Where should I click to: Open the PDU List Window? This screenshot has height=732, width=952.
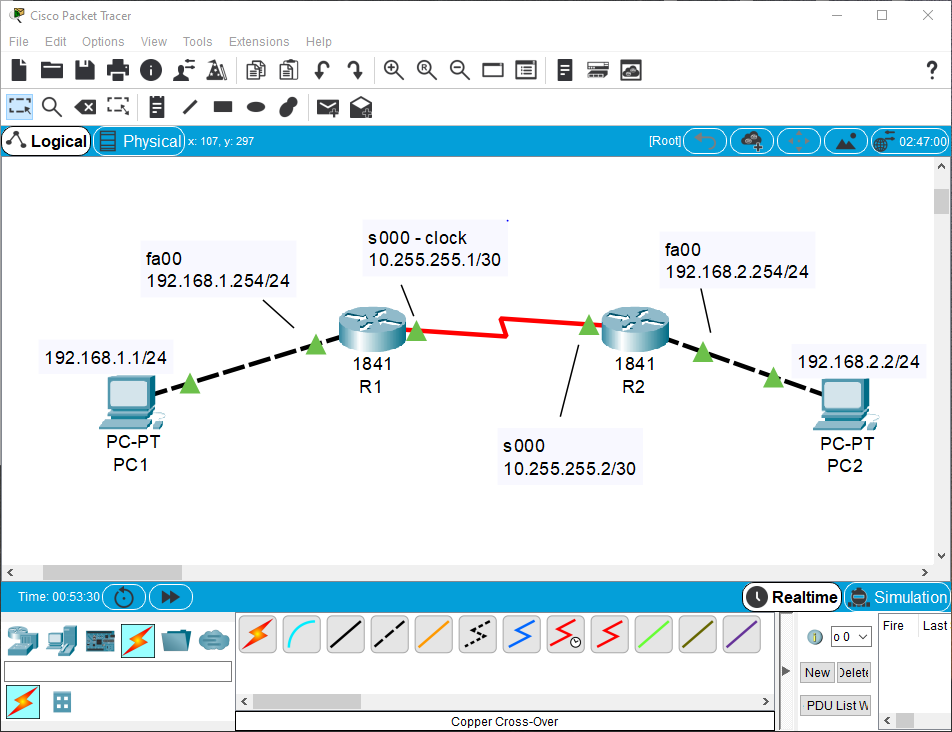[835, 705]
